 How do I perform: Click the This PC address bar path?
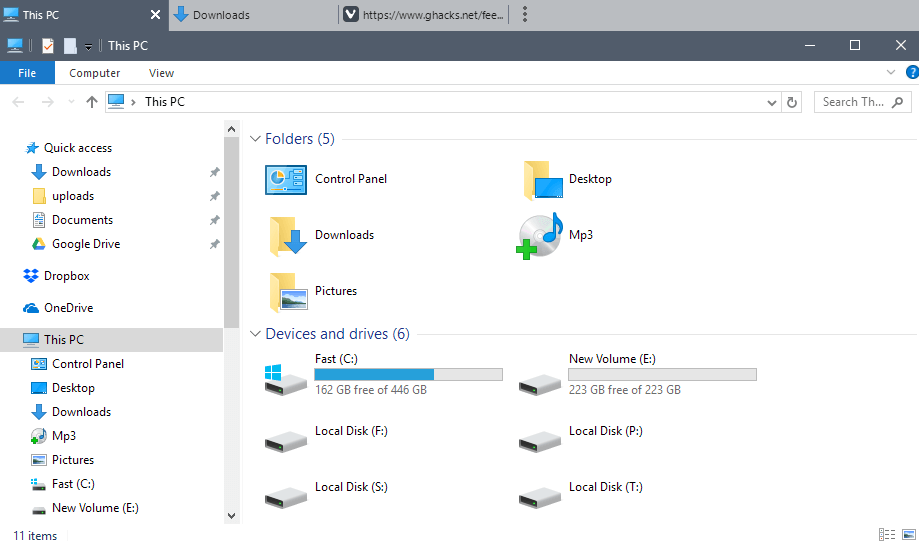point(165,102)
